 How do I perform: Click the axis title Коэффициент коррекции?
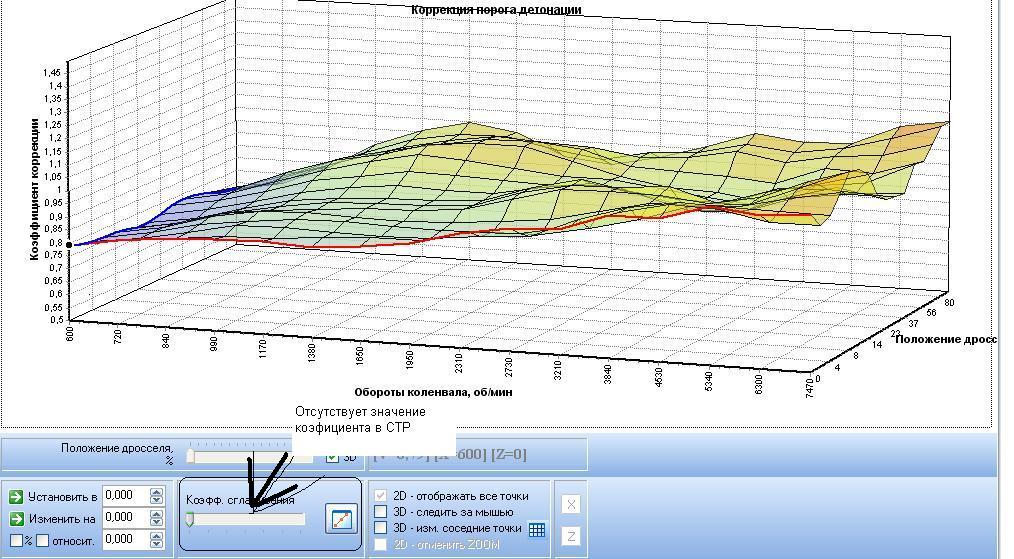click(x=34, y=190)
